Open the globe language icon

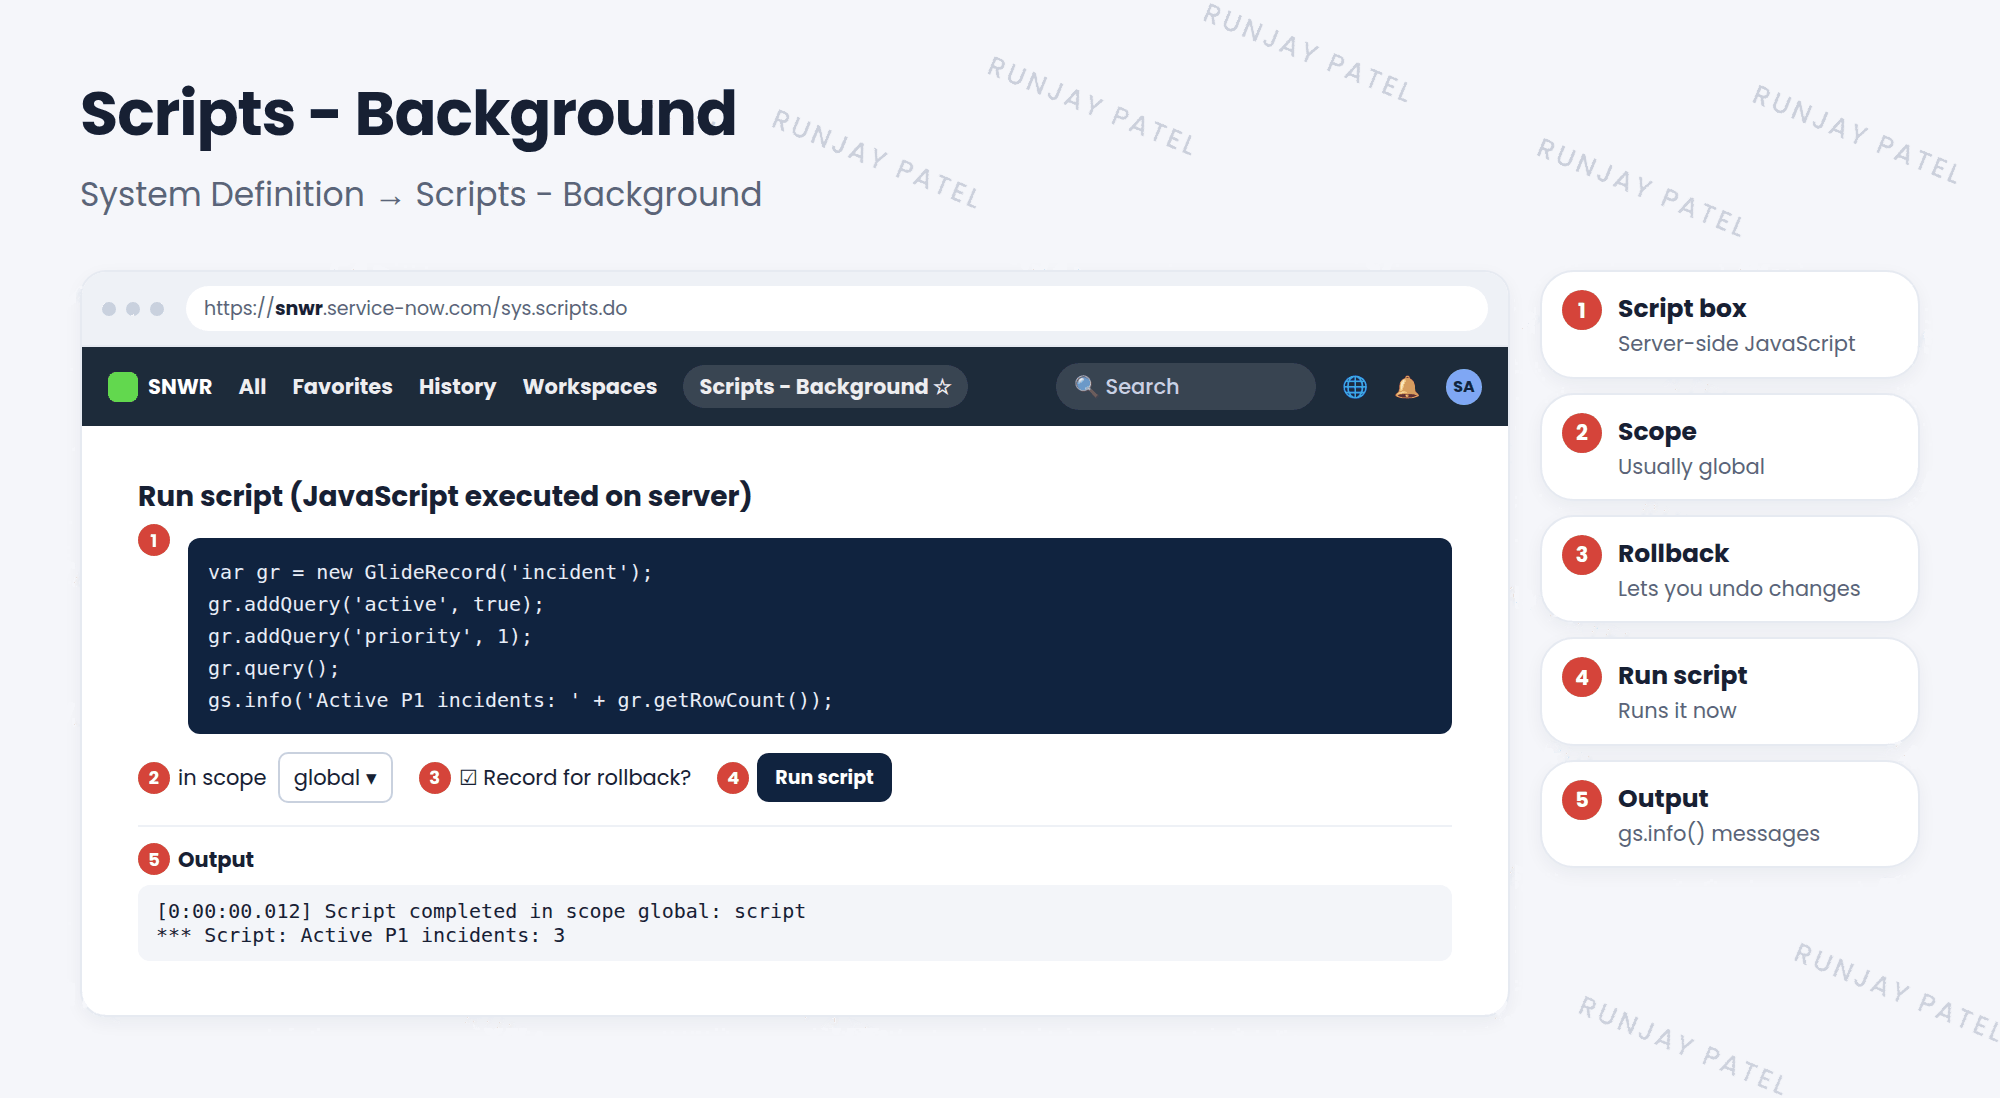[1355, 387]
